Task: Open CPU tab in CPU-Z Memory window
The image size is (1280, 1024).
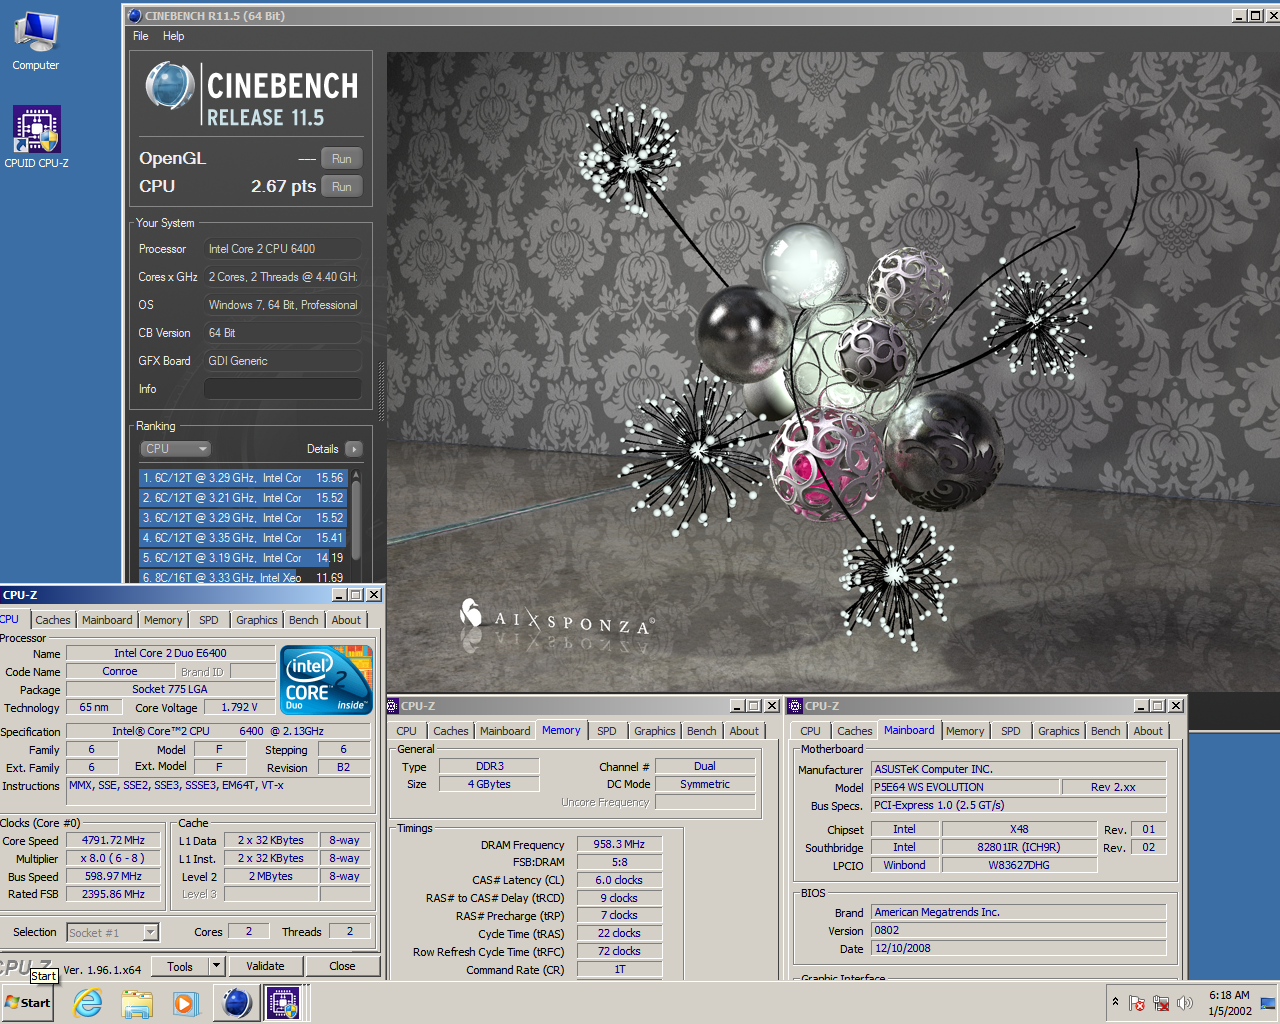Action: click(x=407, y=731)
